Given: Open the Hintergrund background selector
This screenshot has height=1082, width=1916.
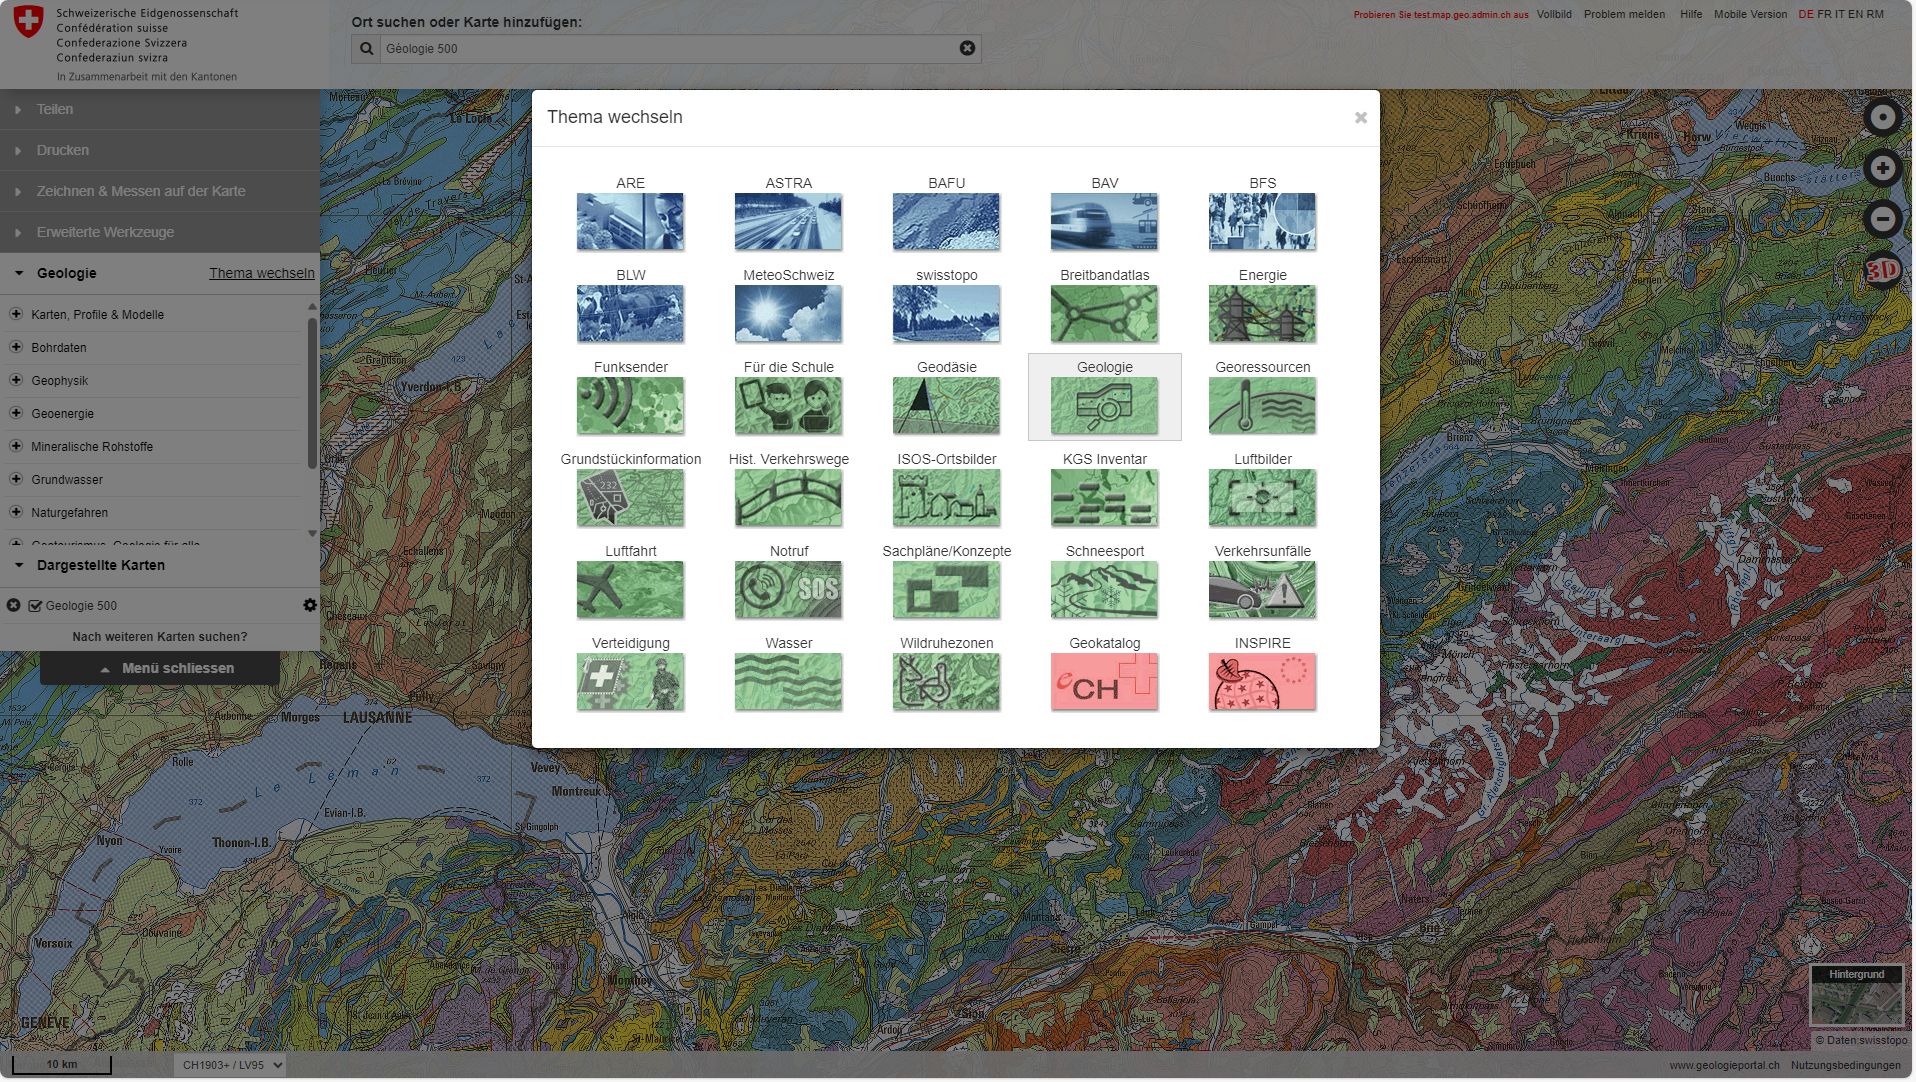Looking at the screenshot, I should tap(1856, 995).
